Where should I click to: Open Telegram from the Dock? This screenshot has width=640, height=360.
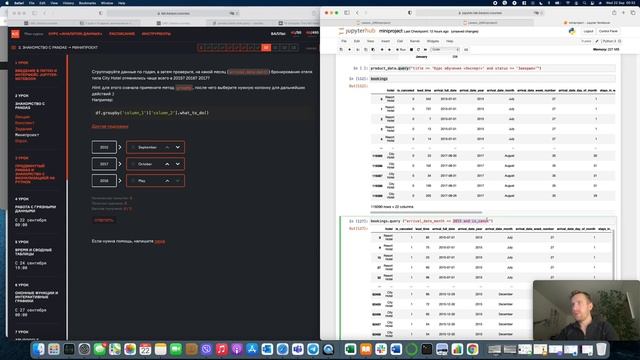tap(313, 349)
